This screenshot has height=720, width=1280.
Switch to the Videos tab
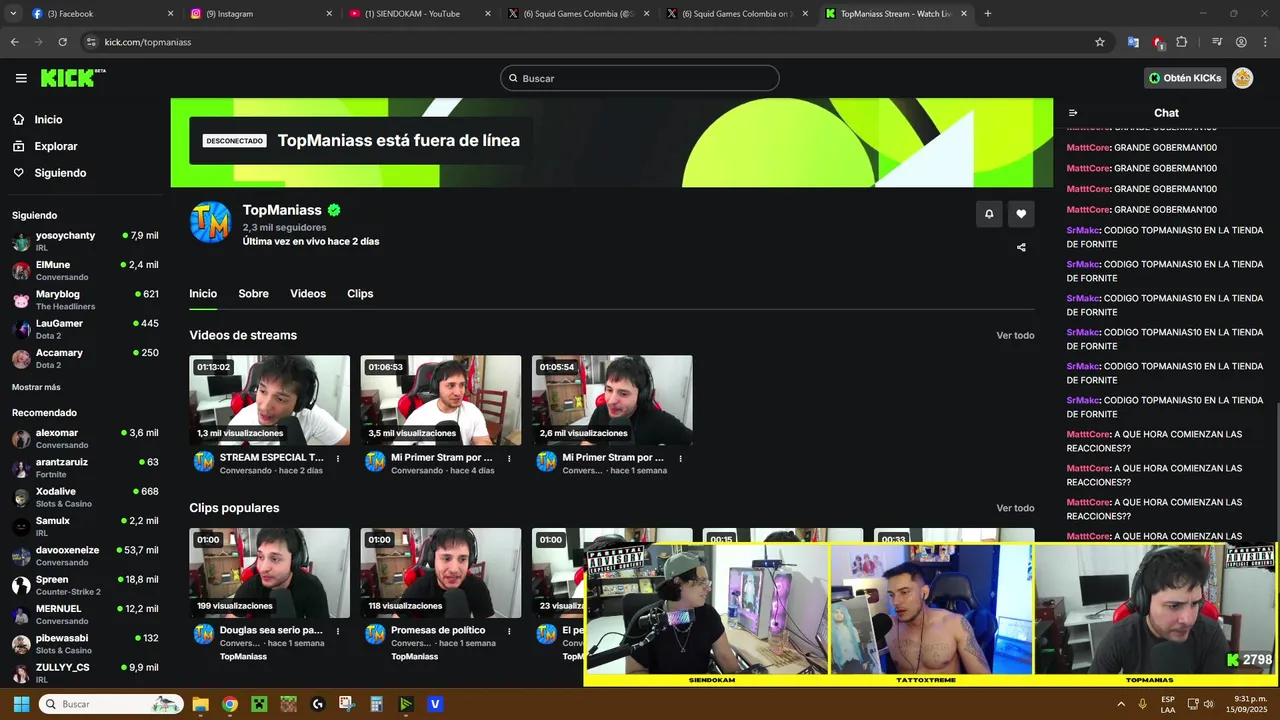click(308, 294)
